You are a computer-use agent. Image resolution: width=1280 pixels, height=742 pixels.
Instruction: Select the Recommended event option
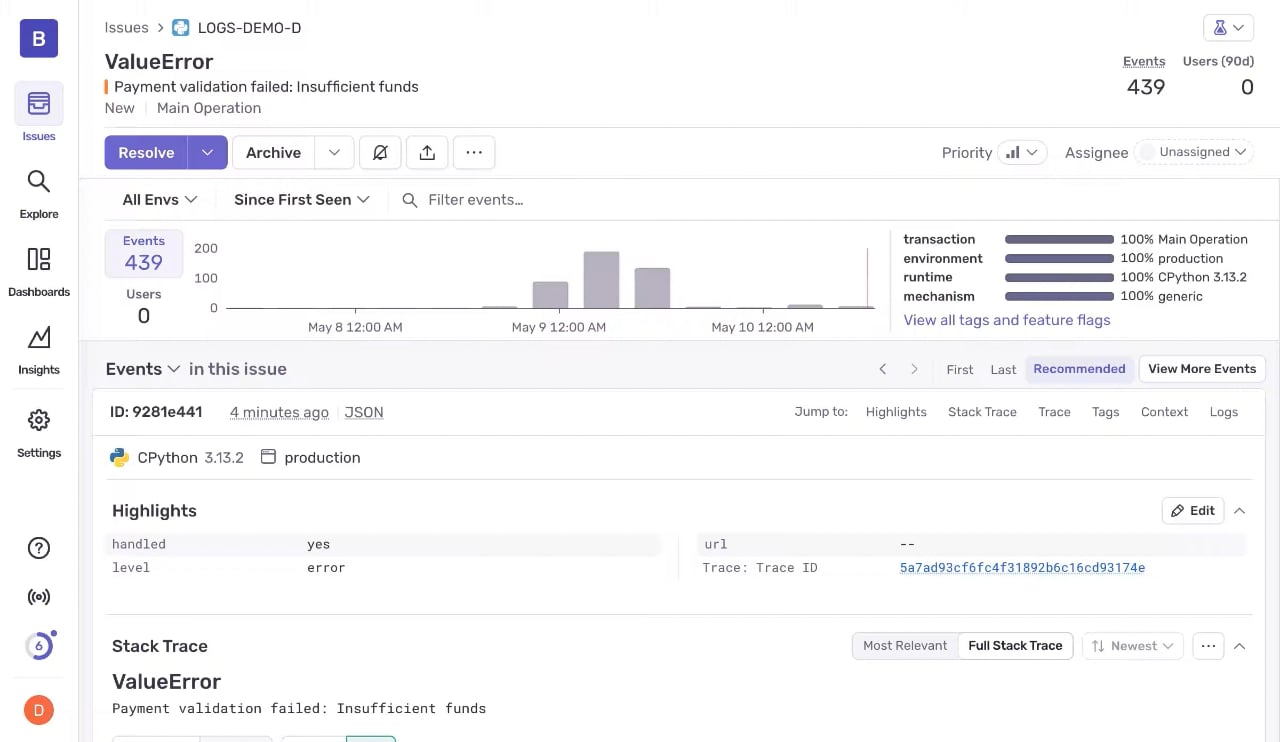1079,369
